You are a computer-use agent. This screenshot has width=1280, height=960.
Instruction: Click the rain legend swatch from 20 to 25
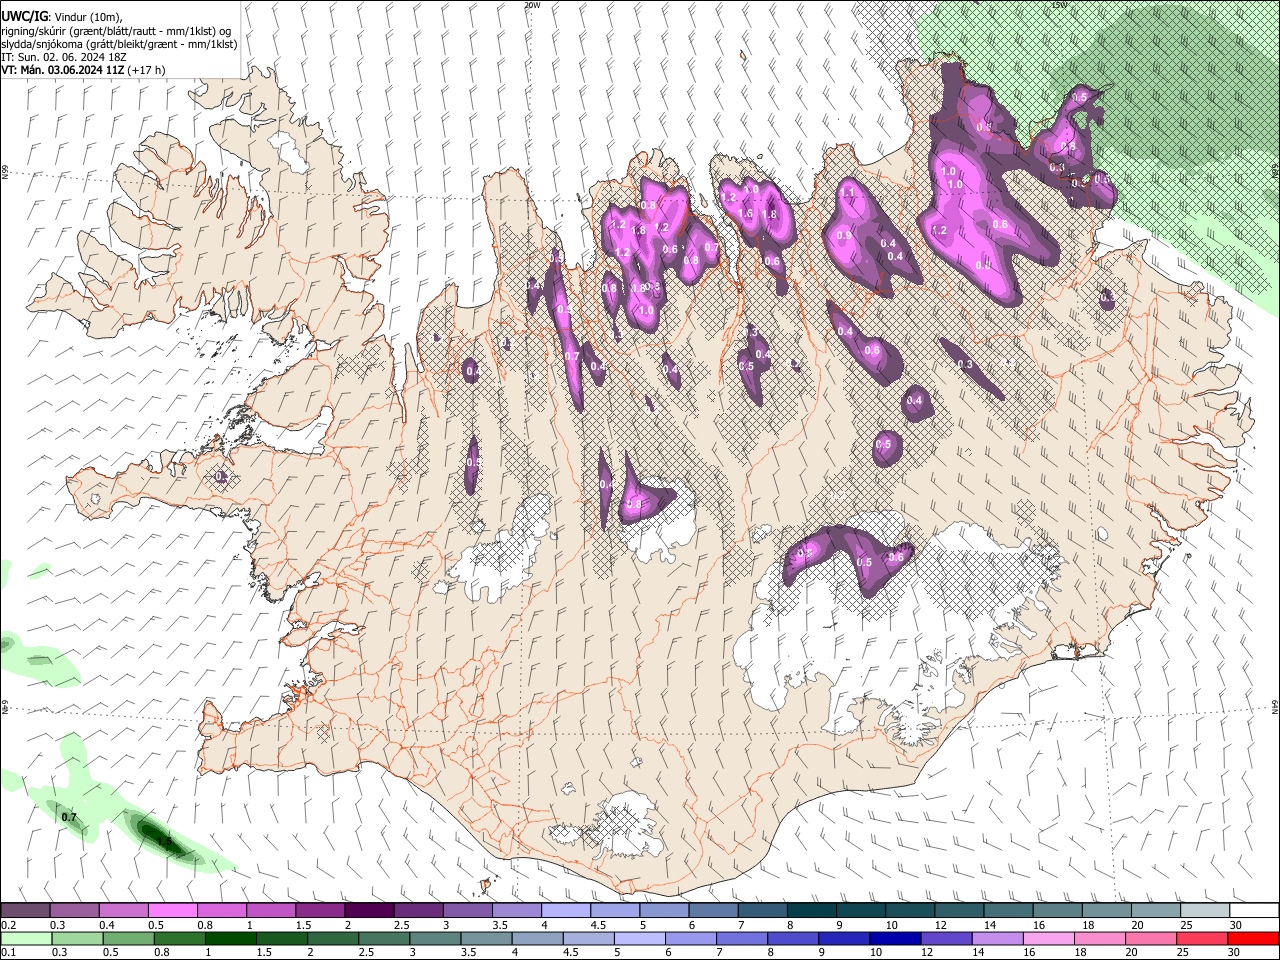[1150, 938]
